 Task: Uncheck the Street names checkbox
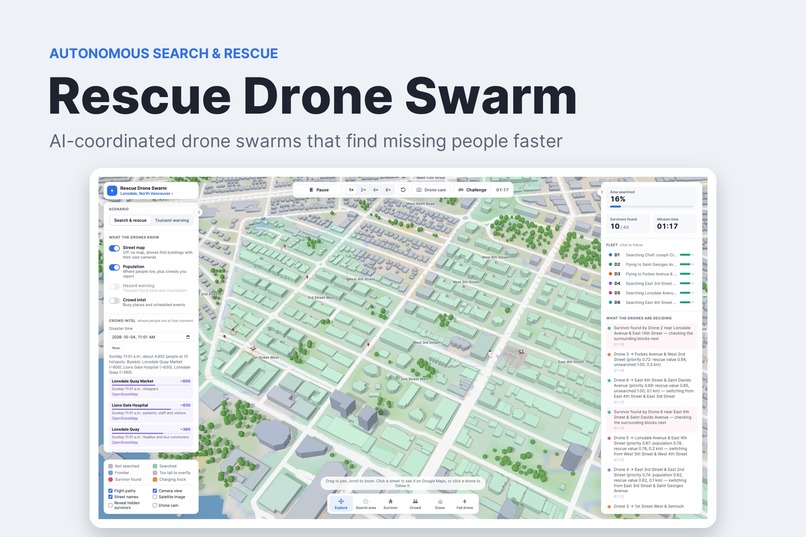pos(111,497)
